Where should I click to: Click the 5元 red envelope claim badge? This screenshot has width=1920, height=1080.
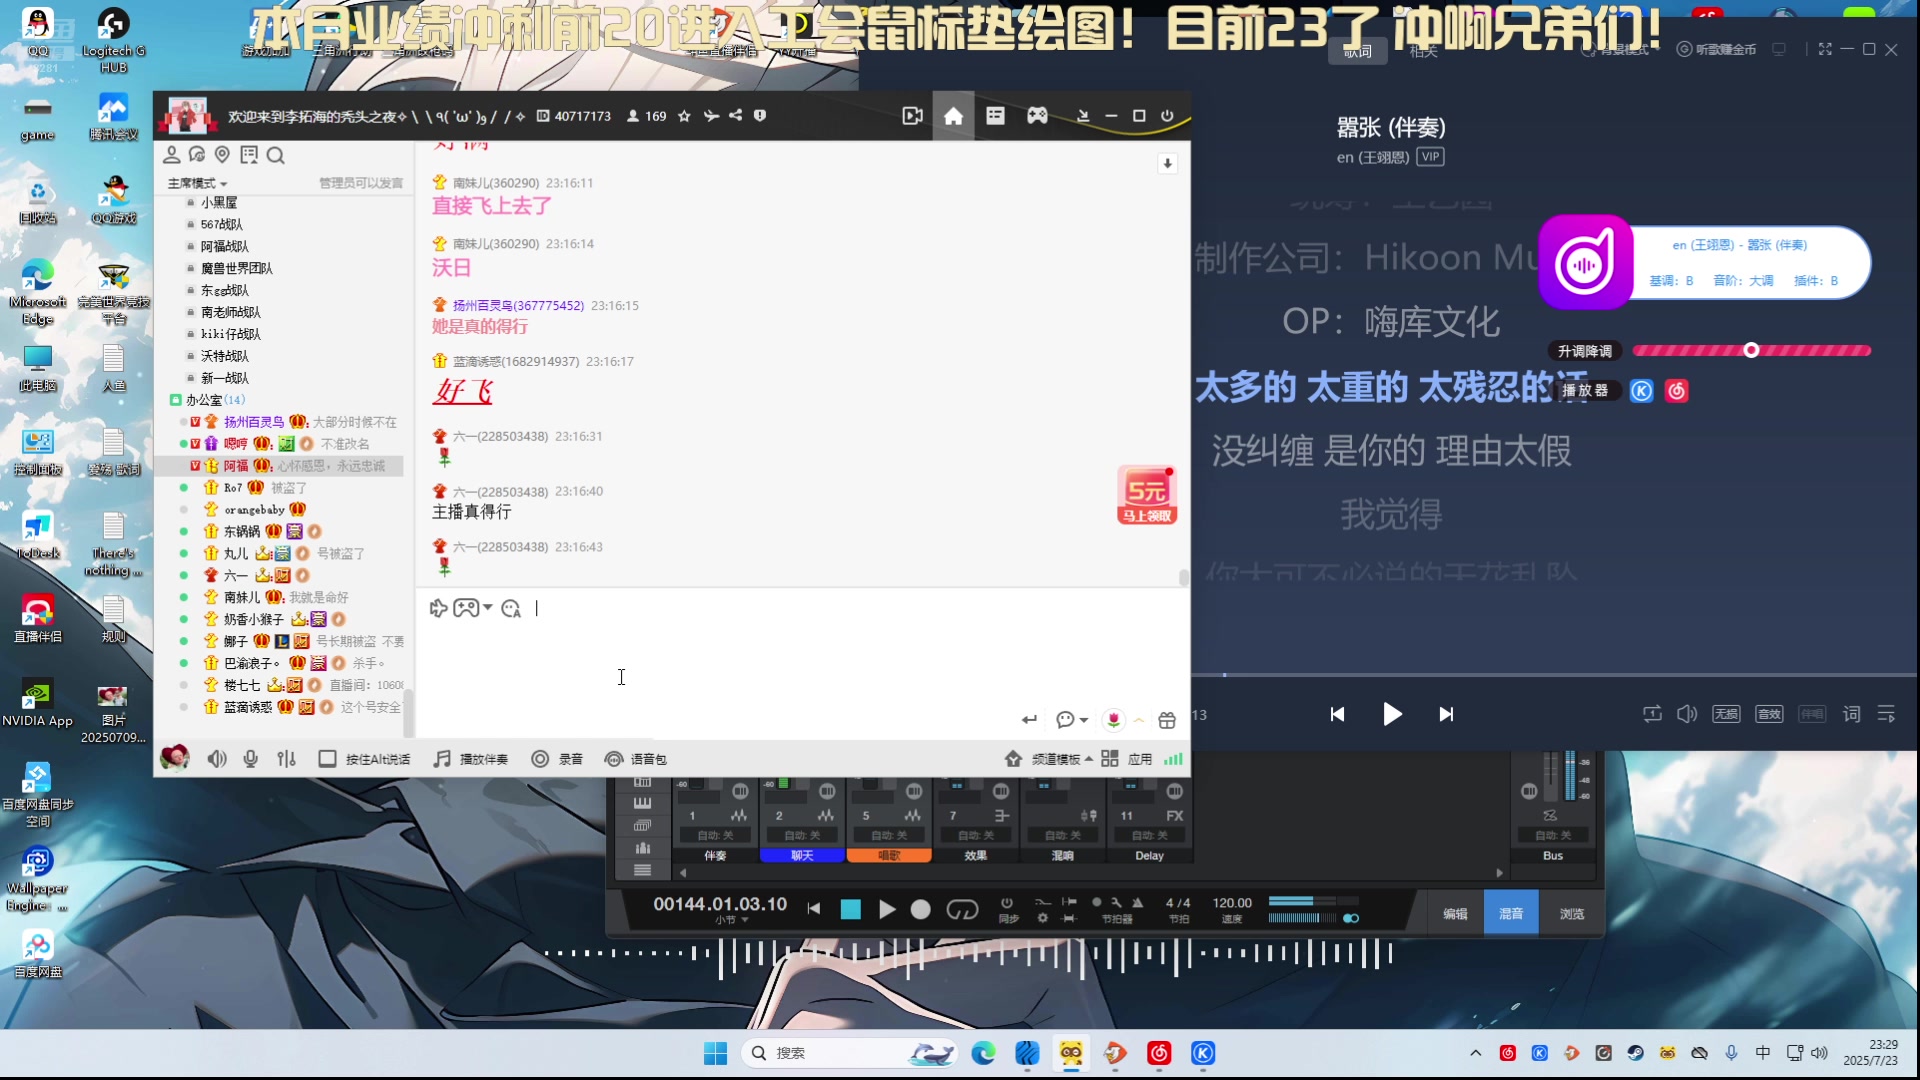[x=1147, y=496]
